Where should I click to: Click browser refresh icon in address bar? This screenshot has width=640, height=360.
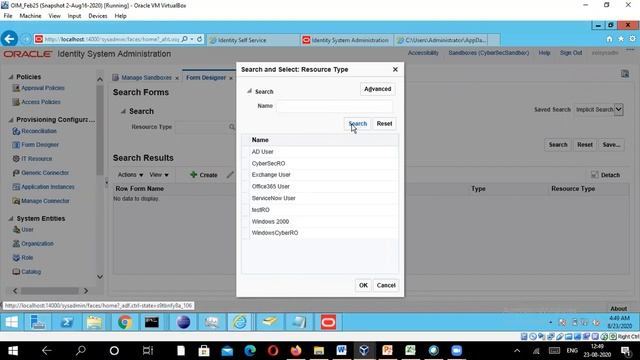tap(199, 39)
